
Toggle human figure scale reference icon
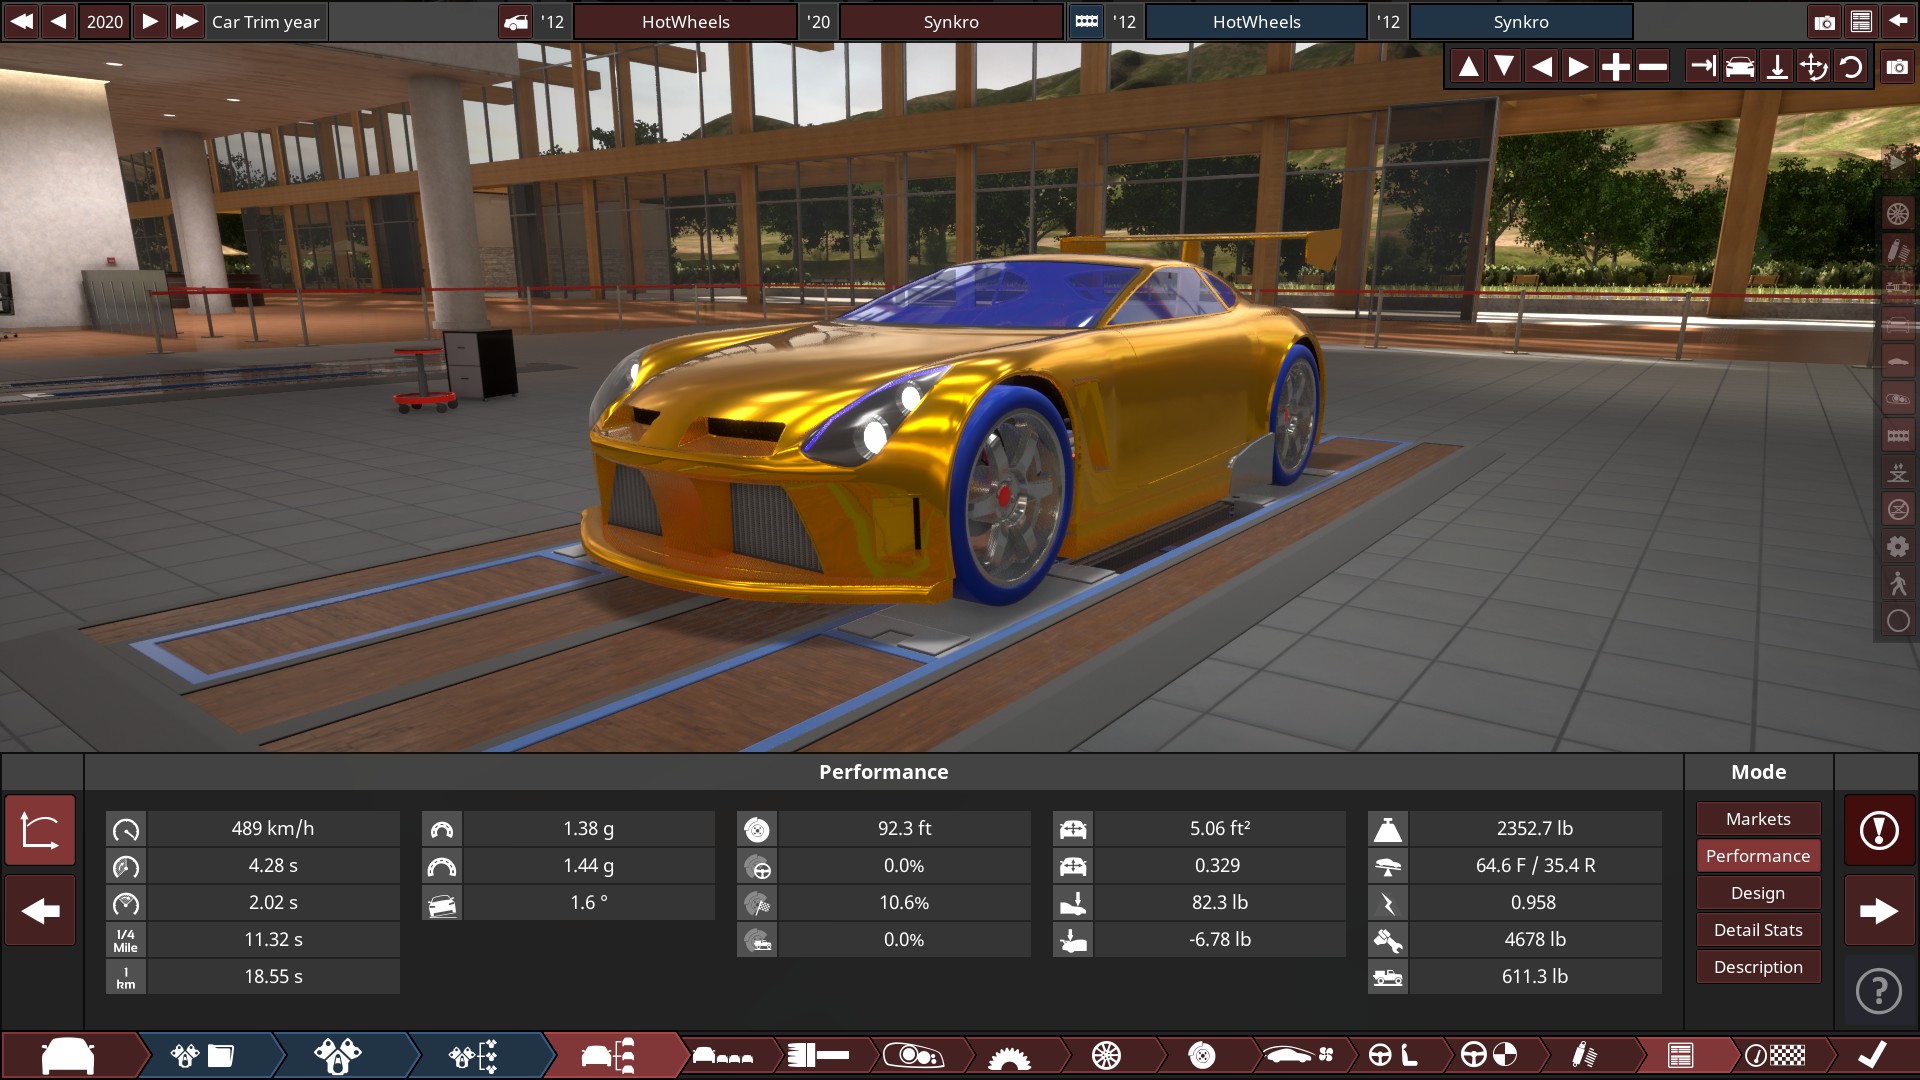click(1897, 583)
